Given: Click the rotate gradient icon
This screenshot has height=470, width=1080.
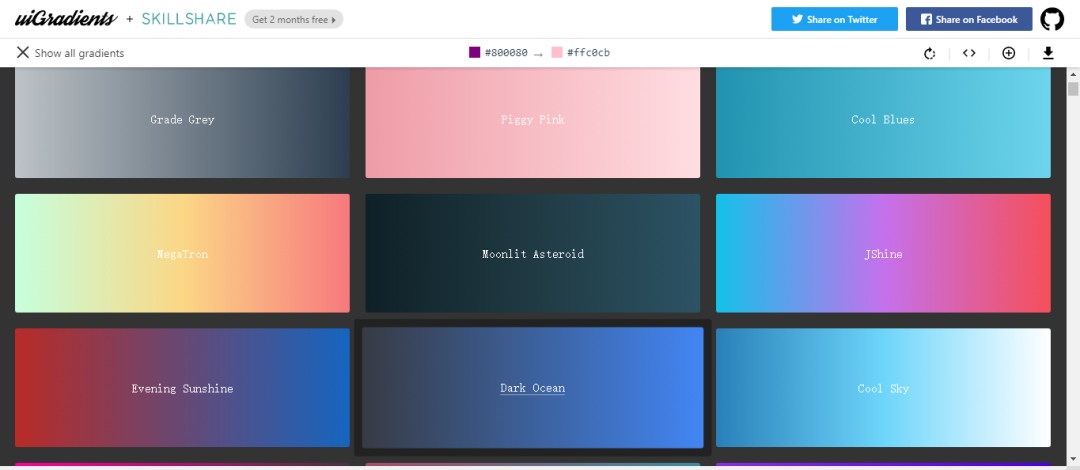Looking at the screenshot, I should click(930, 53).
